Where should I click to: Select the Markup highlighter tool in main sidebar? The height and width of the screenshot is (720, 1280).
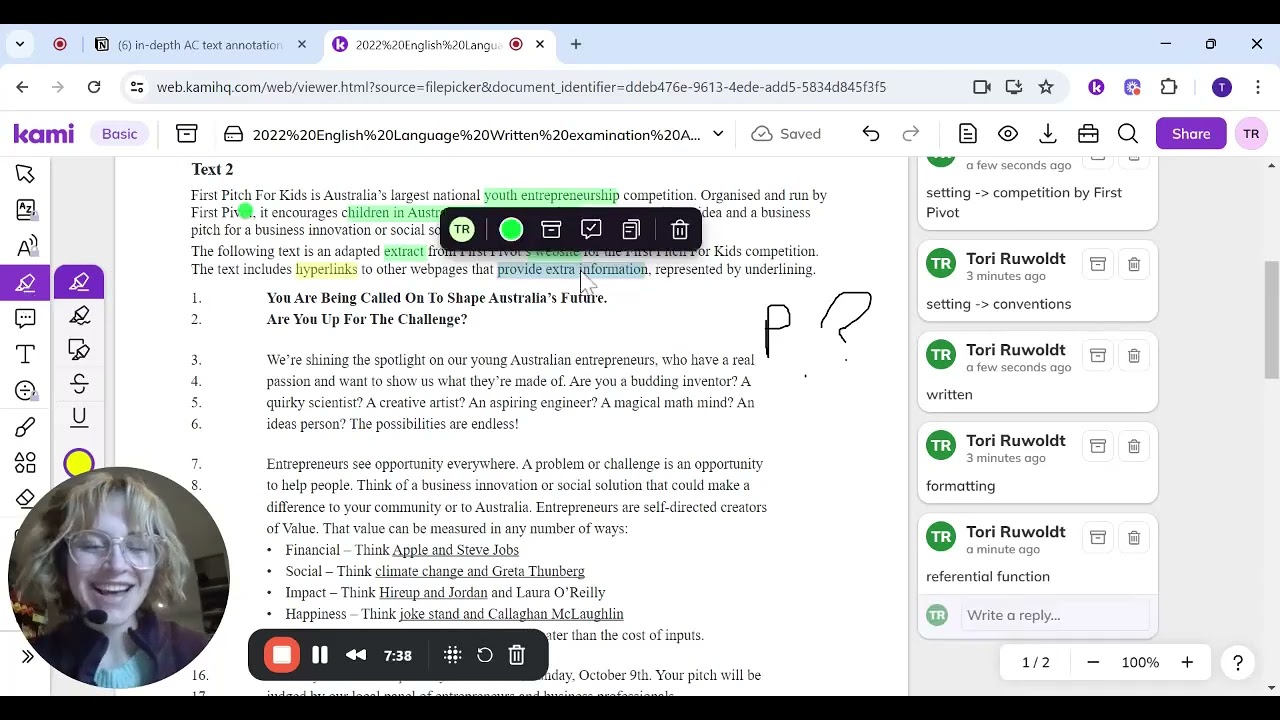point(25,283)
